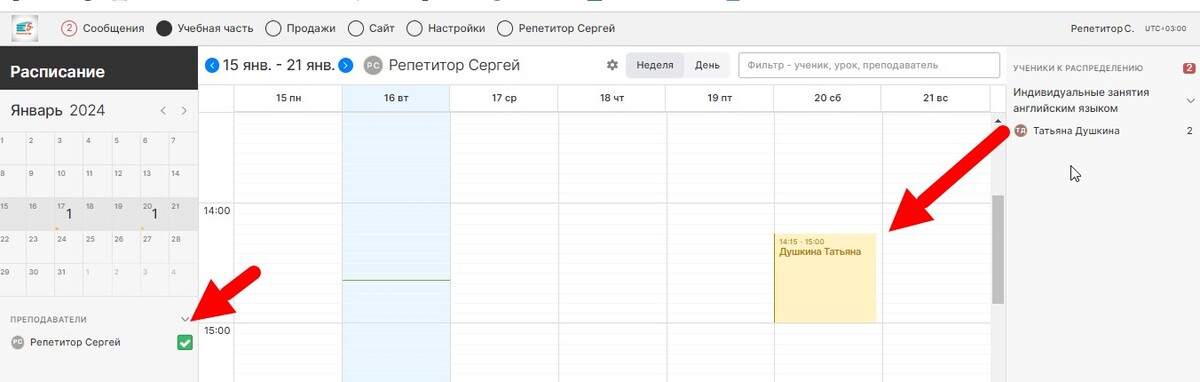Click the Расписание sidebar header
The height and width of the screenshot is (382, 1200).
[99, 72]
